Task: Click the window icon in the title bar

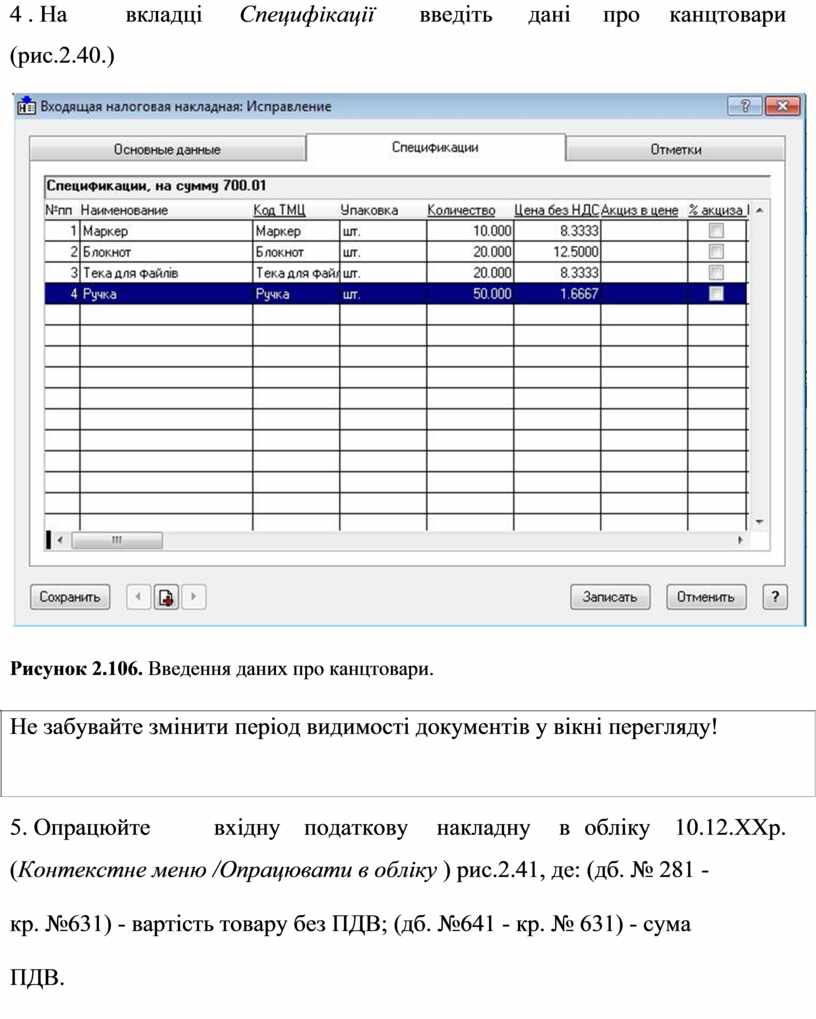Action: tap(27, 106)
